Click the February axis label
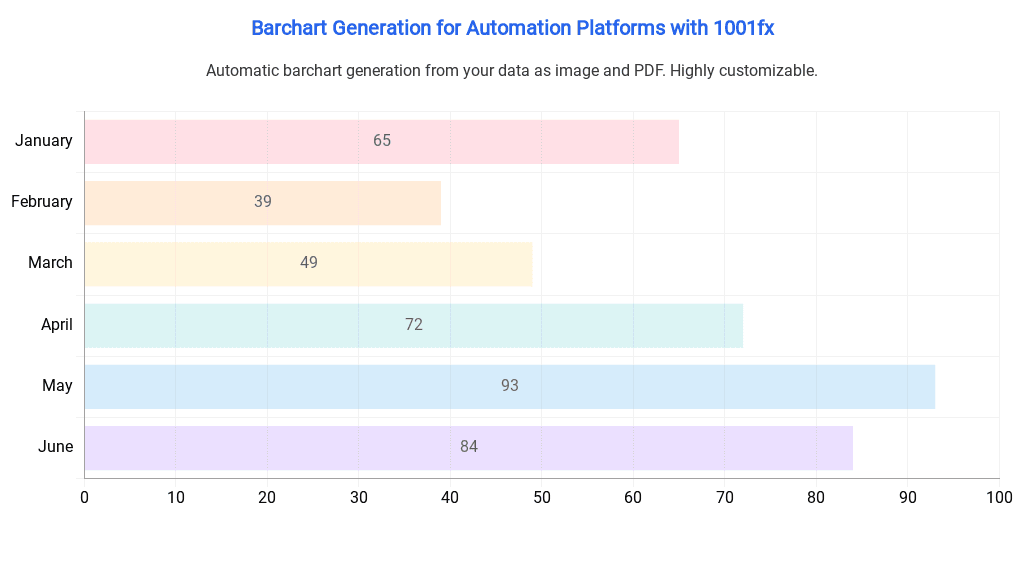 pos(42,202)
